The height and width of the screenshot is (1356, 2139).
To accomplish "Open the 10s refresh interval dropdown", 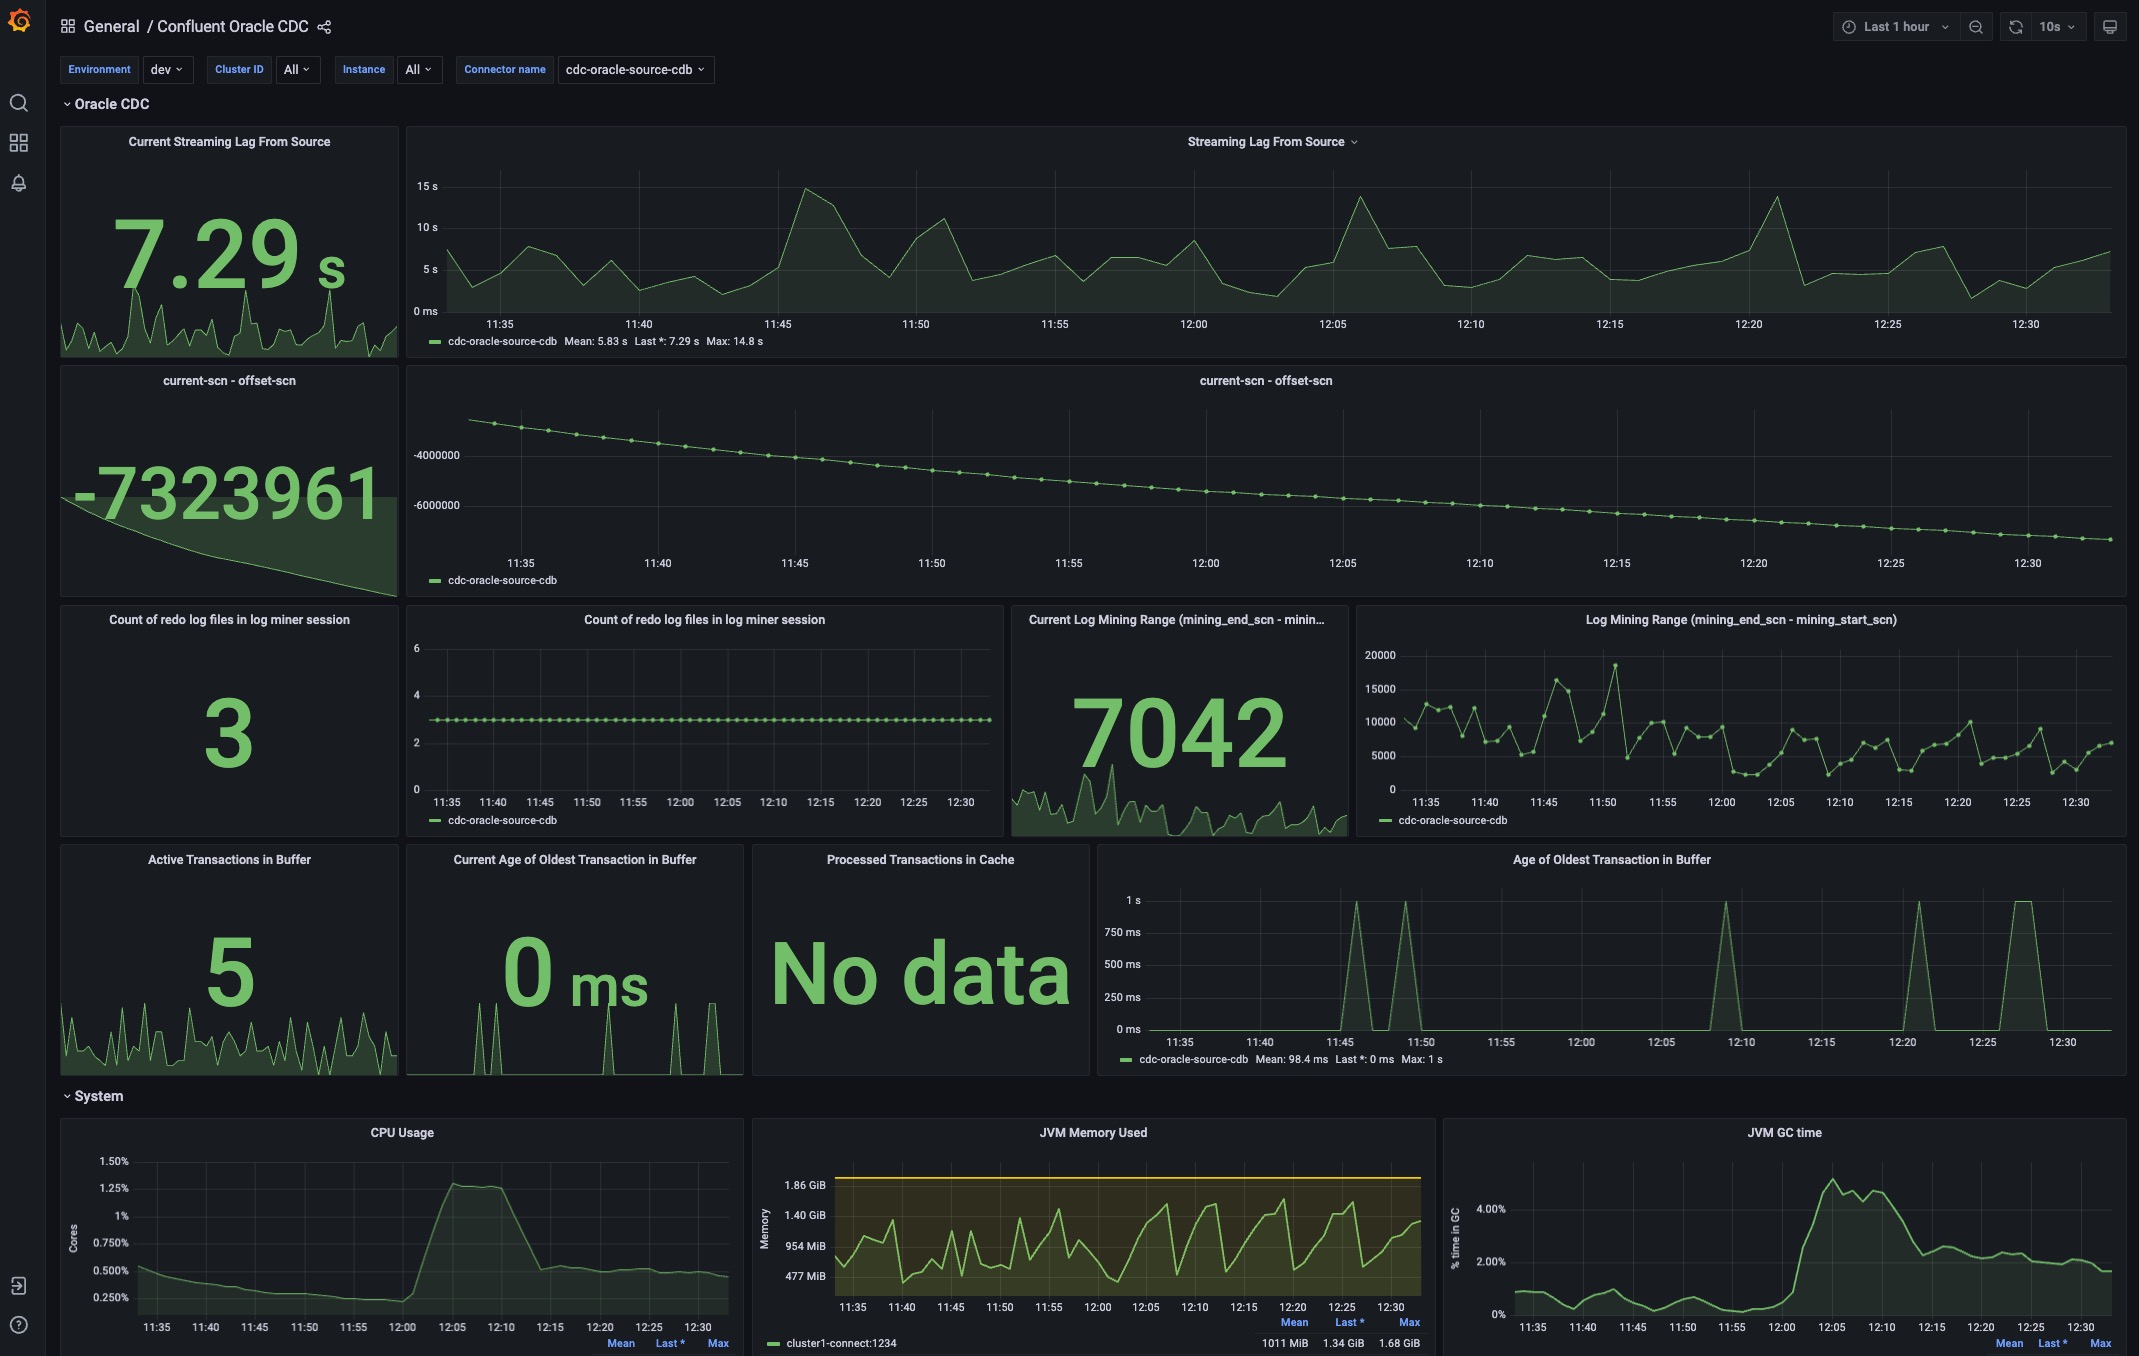I will pyautogui.click(x=2057, y=27).
